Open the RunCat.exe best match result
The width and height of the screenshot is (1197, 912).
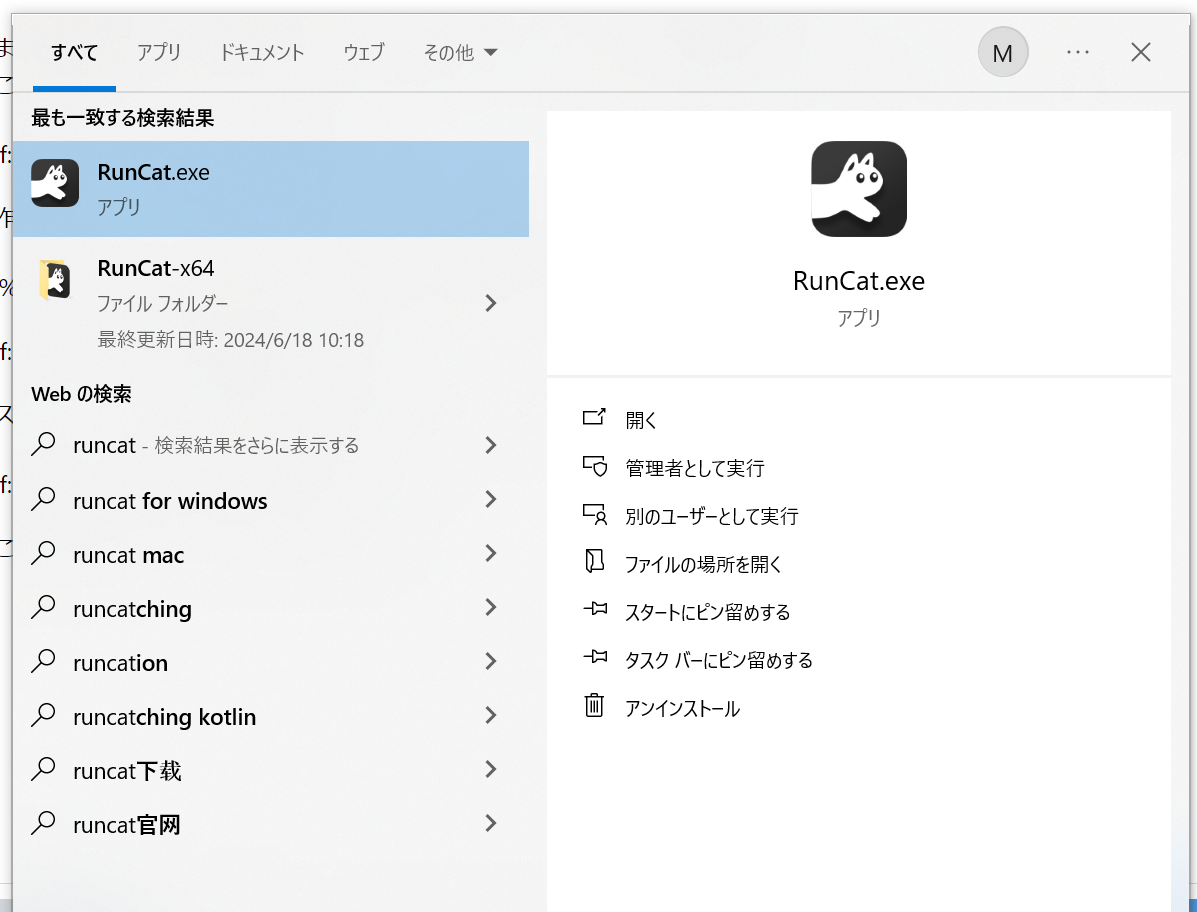point(271,189)
